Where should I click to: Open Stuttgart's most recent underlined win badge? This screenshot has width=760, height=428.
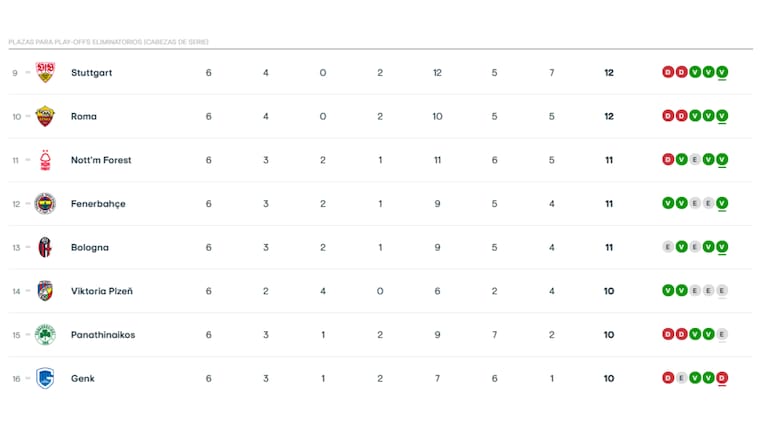coord(722,72)
